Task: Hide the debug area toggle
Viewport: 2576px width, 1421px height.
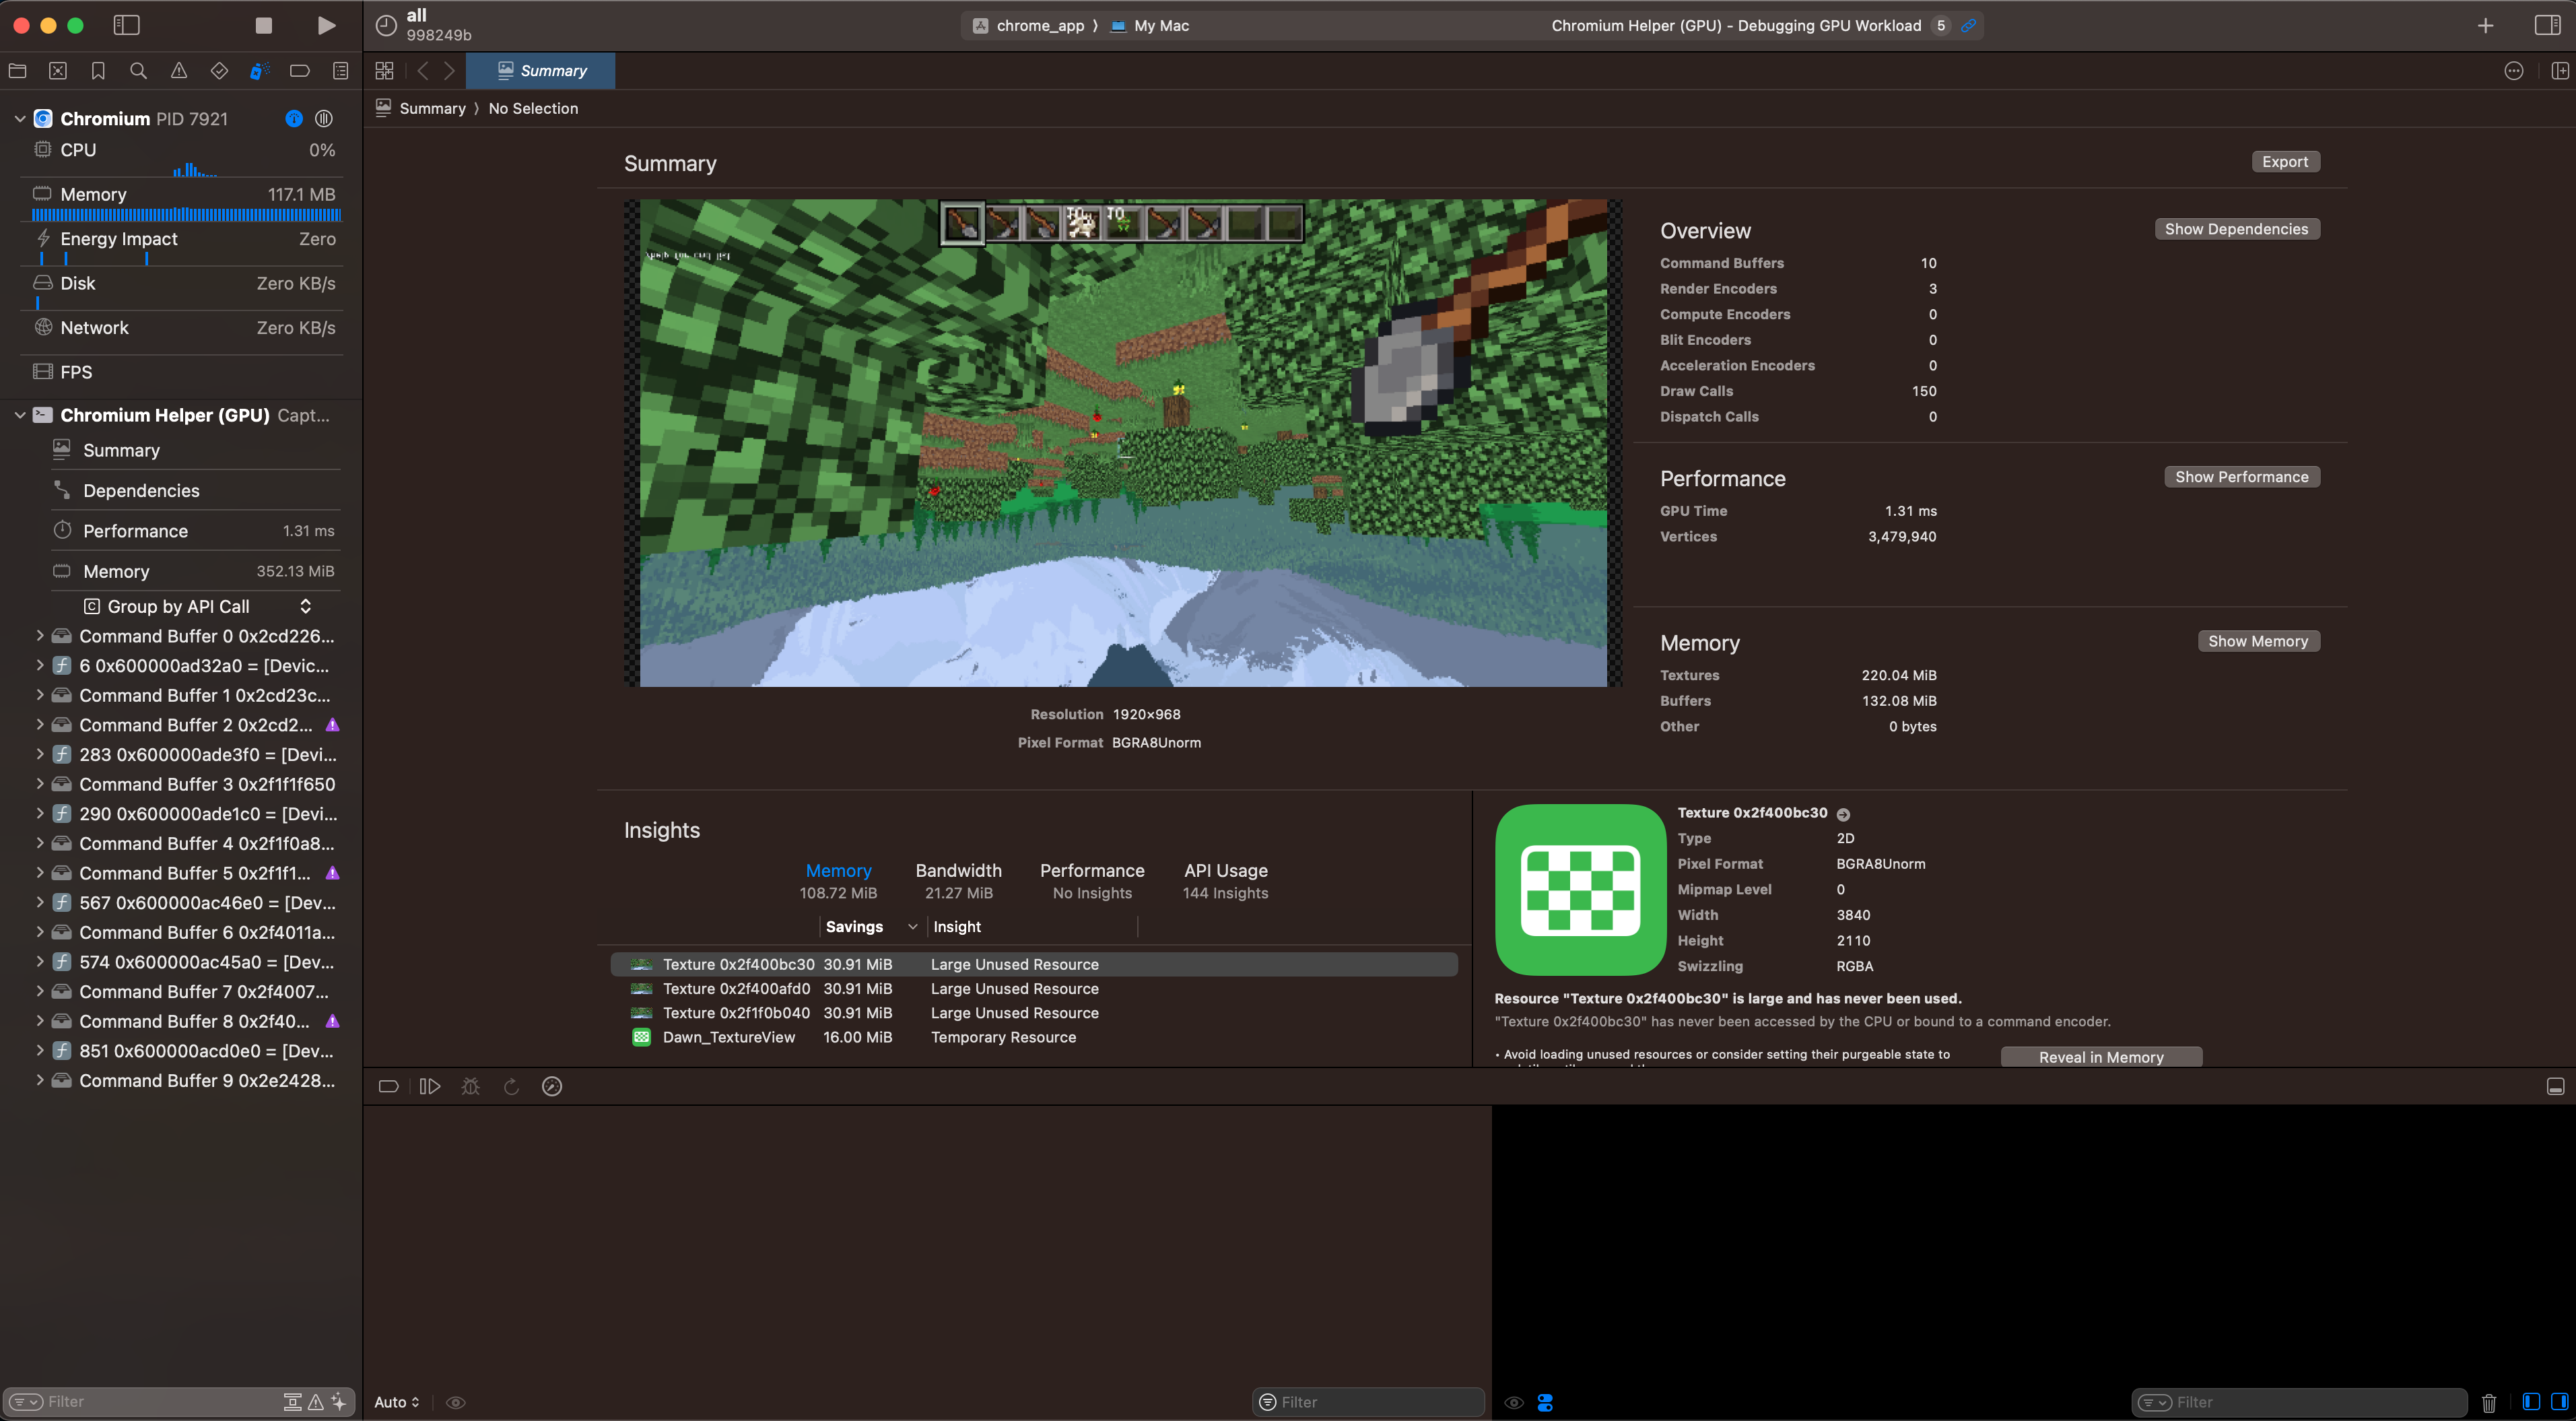Action: 2555,1087
